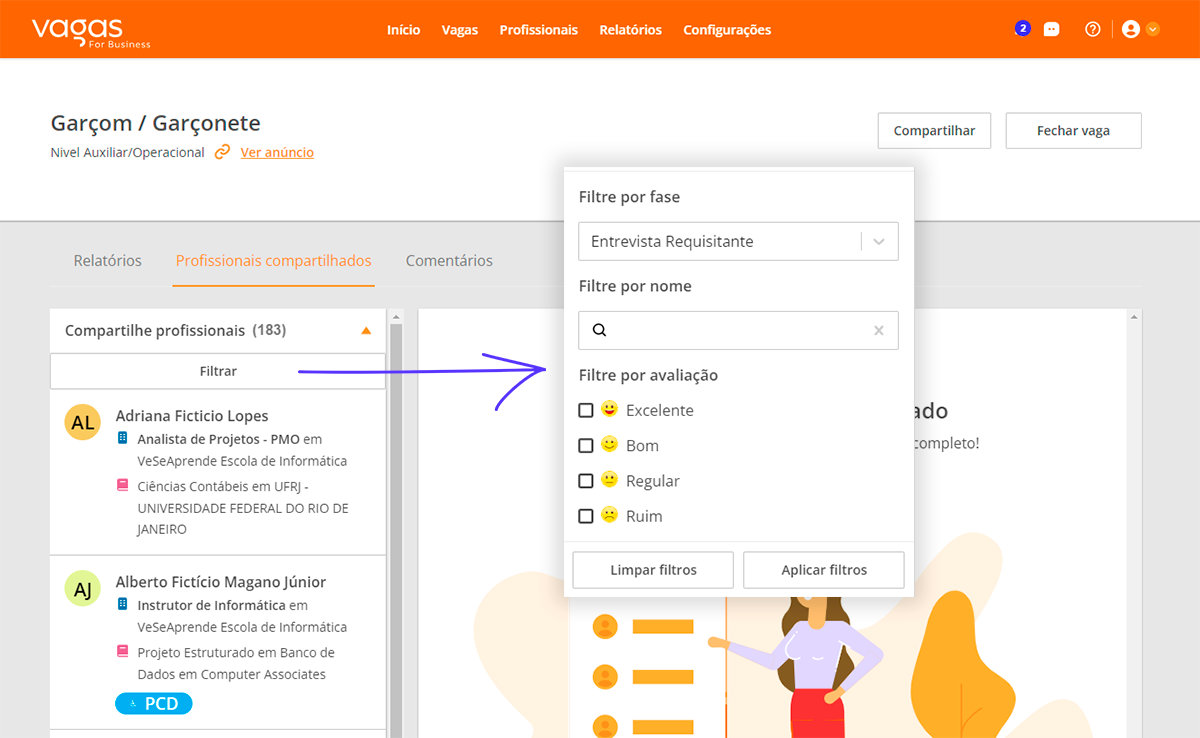
Task: Click the Compartilhar button
Action: 934,131
